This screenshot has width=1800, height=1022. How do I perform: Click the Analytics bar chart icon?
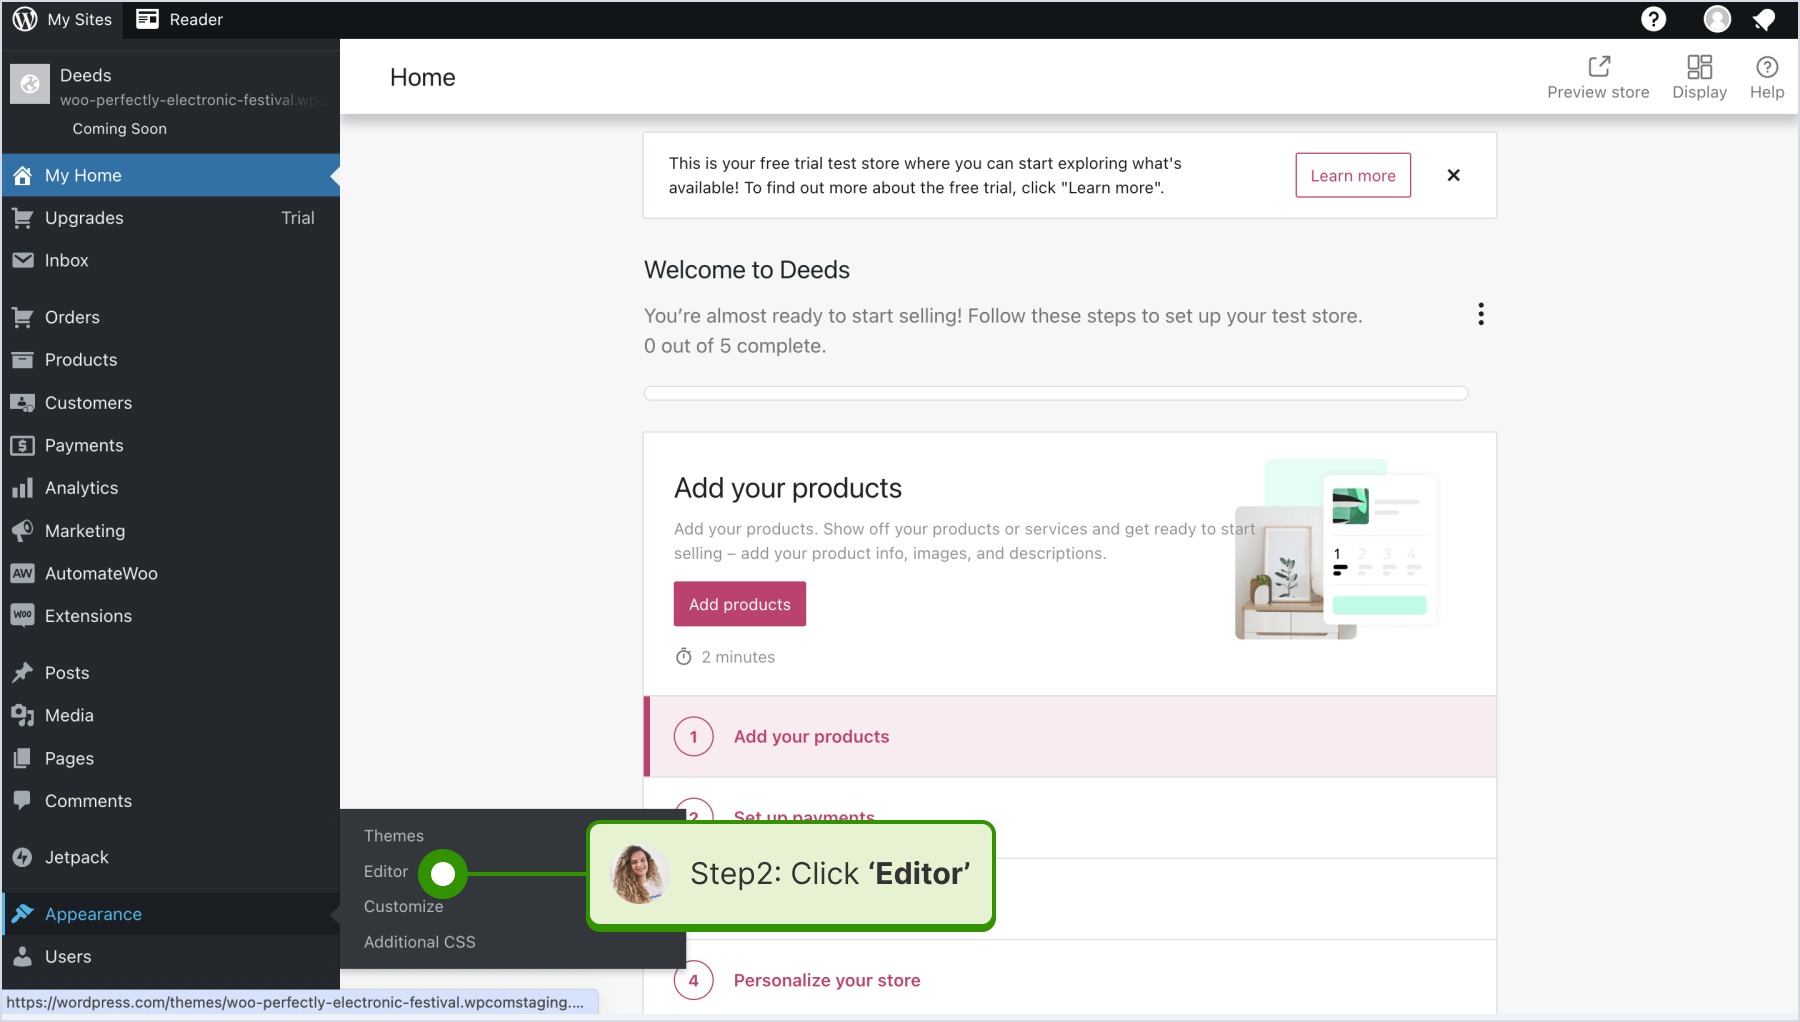point(23,488)
